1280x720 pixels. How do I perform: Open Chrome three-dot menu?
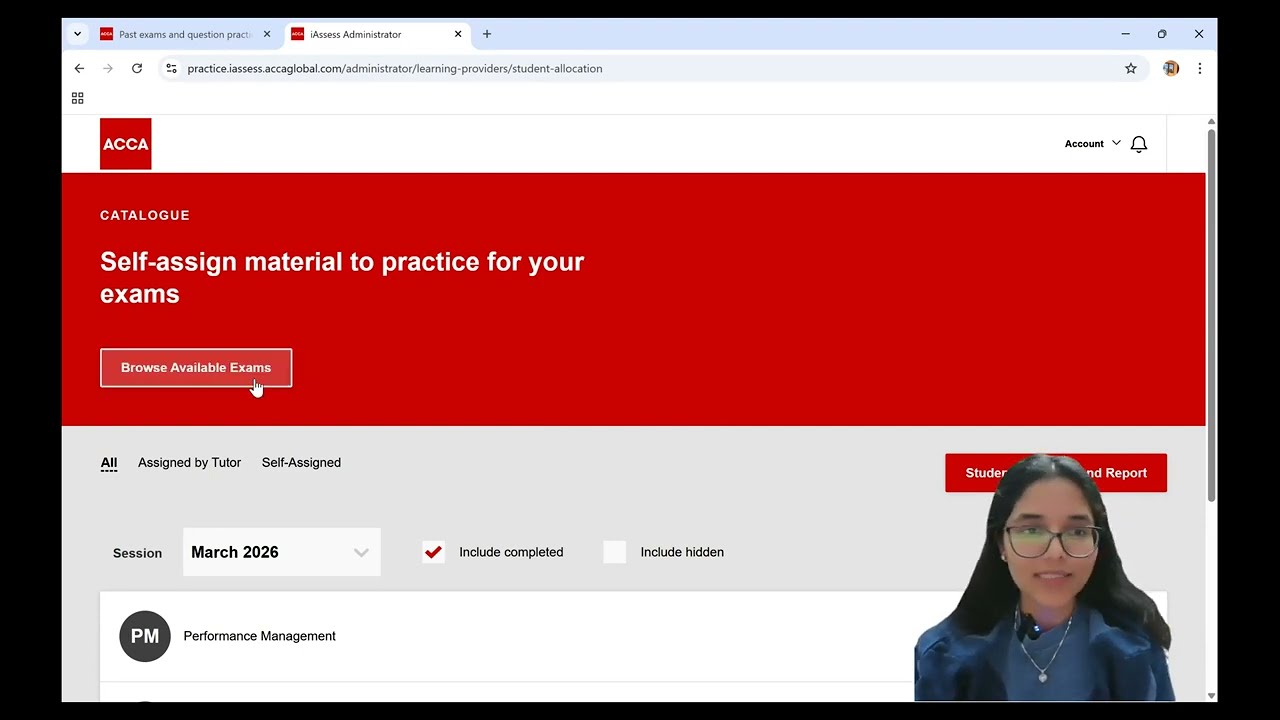(1199, 68)
